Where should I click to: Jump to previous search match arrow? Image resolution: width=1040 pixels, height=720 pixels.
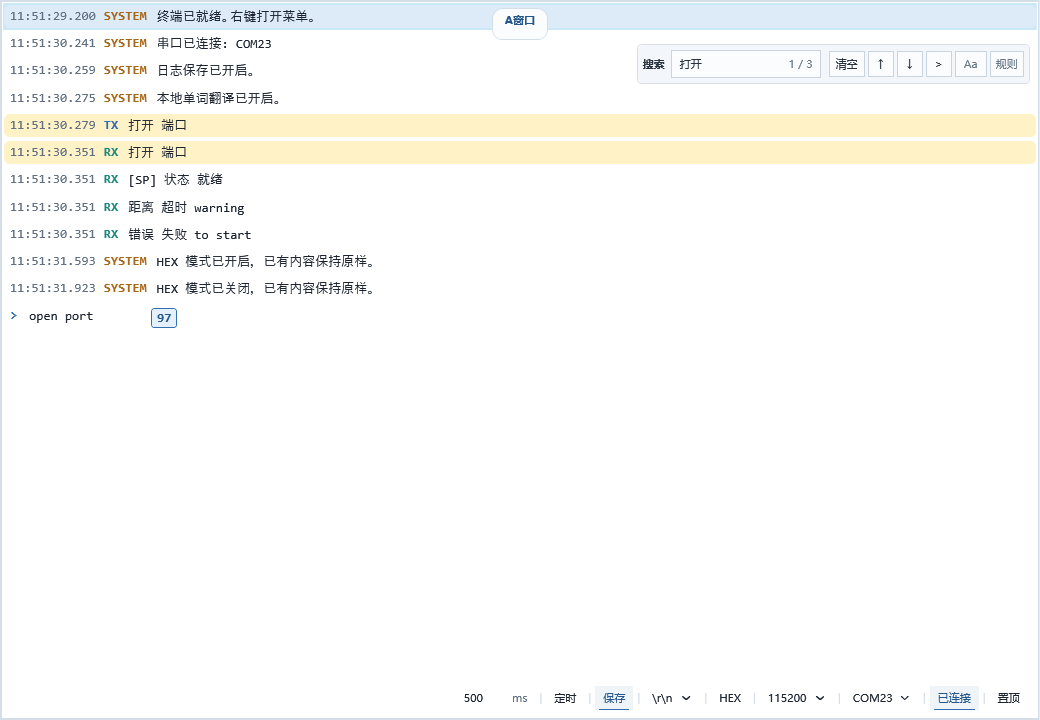(x=880, y=64)
